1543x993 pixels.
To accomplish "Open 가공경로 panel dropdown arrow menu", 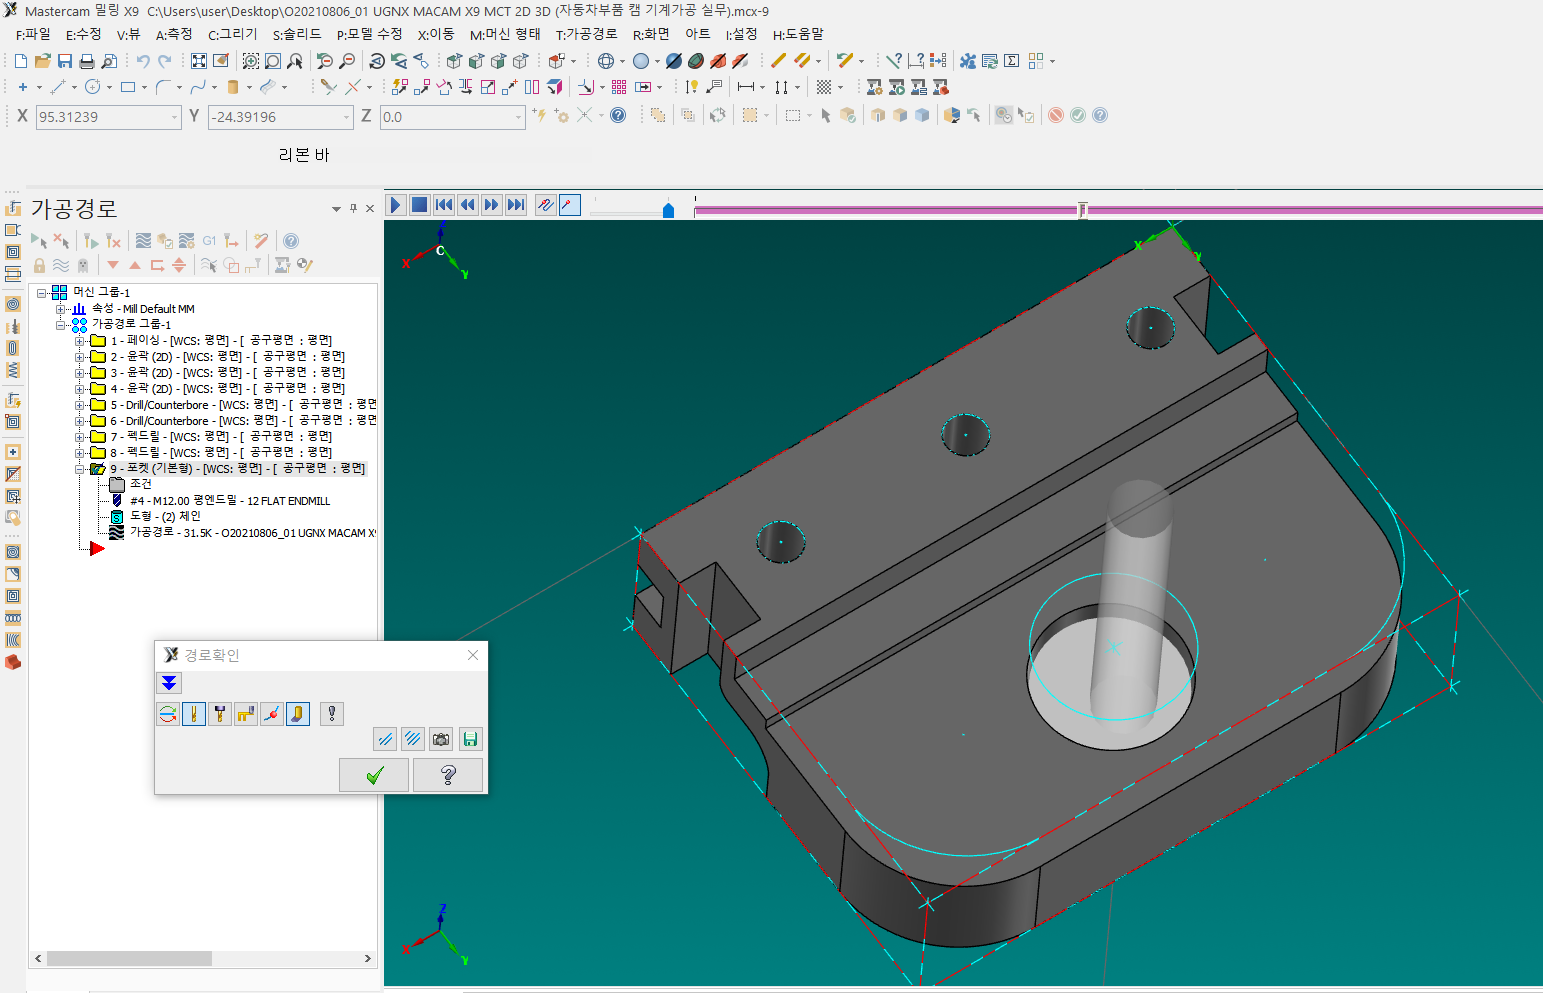I will pos(336,209).
